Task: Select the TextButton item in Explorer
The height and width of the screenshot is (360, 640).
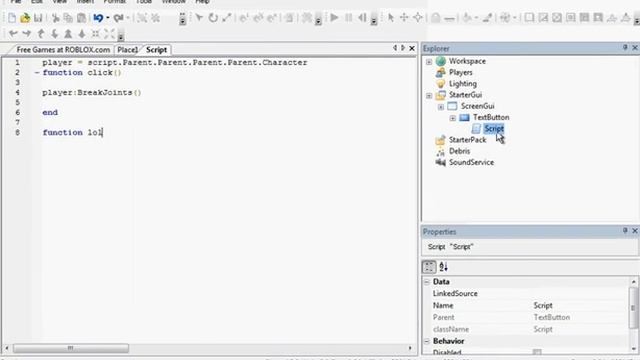Action: pyautogui.click(x=491, y=117)
